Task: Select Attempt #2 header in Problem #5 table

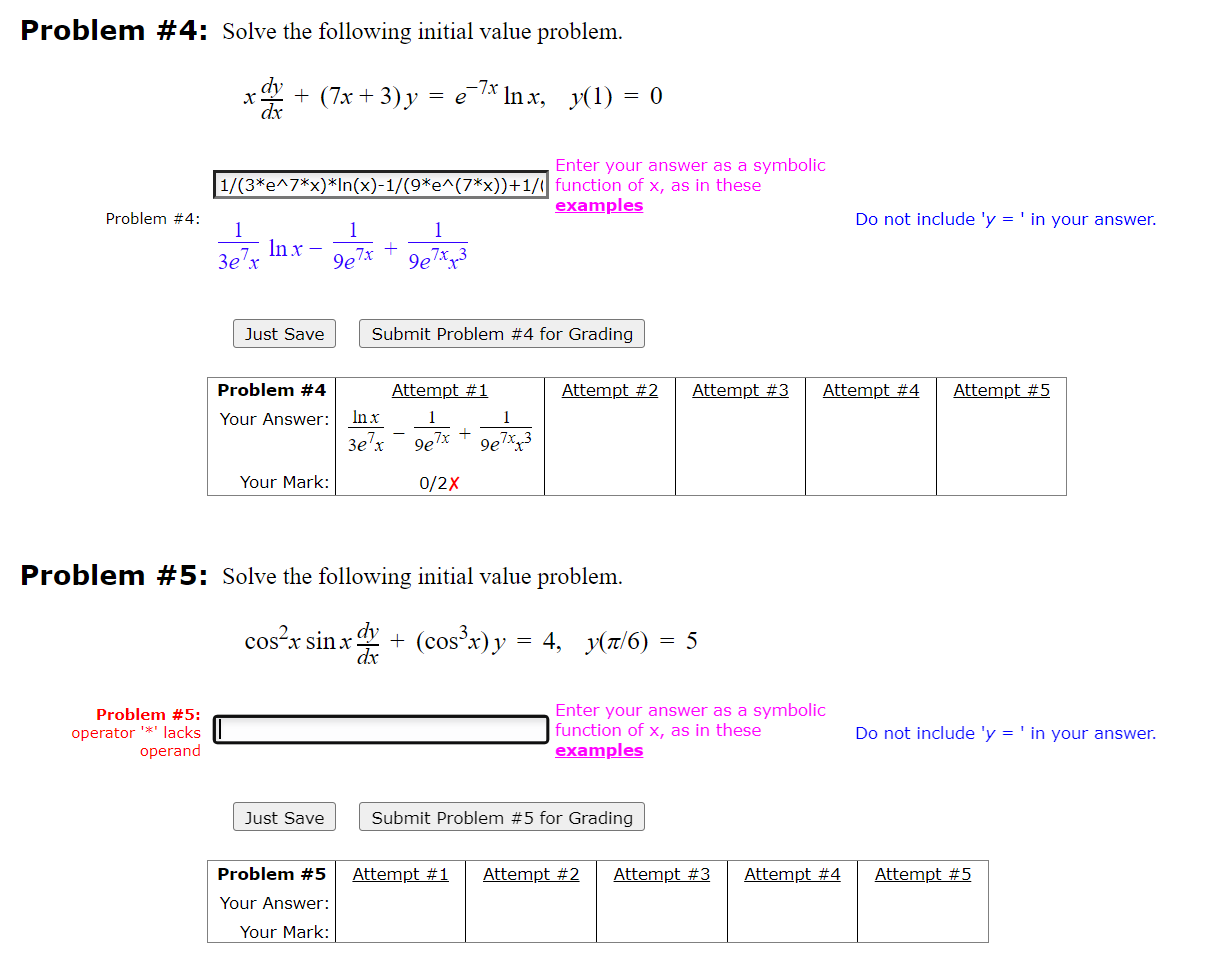Action: [531, 874]
